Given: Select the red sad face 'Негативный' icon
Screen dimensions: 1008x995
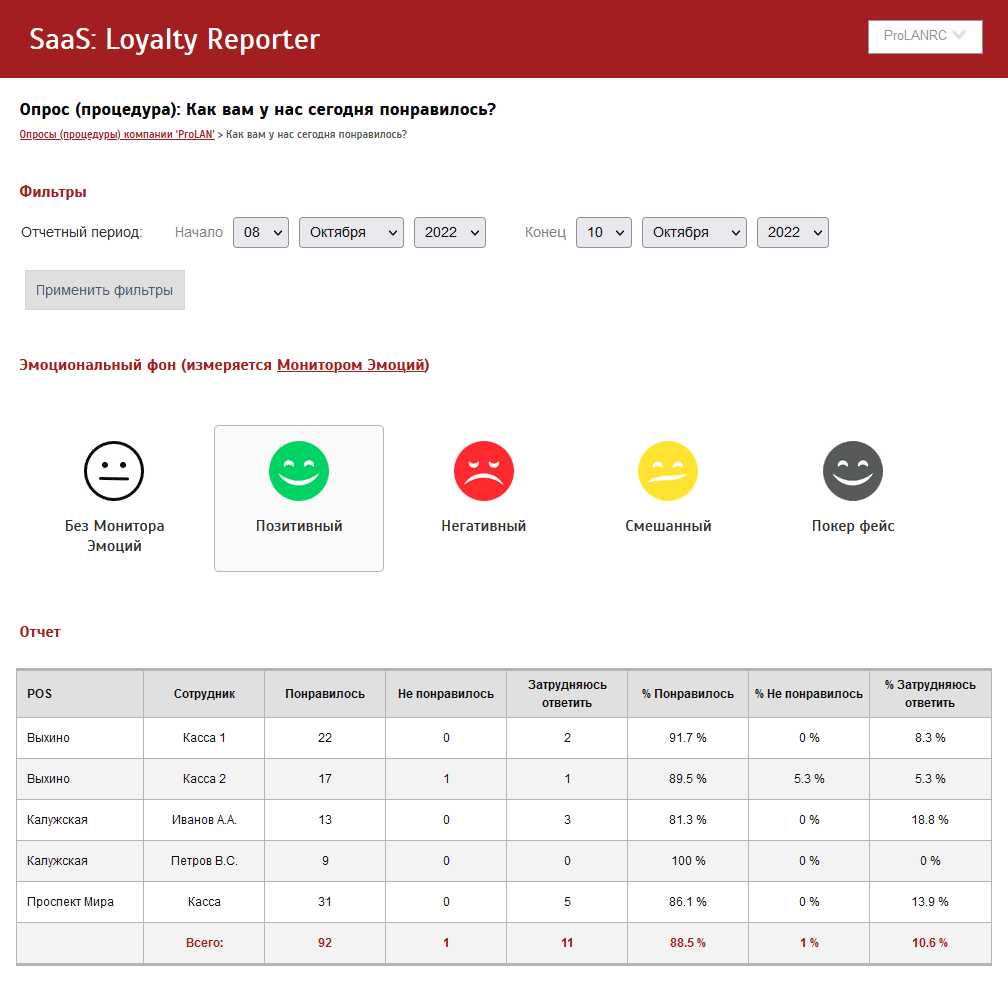Looking at the screenshot, I should [x=484, y=471].
